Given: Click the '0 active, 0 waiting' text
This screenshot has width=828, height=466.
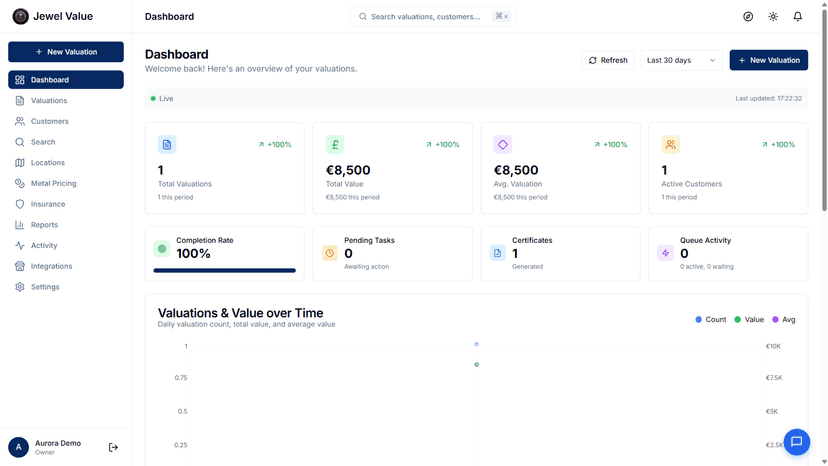Looking at the screenshot, I should (707, 267).
